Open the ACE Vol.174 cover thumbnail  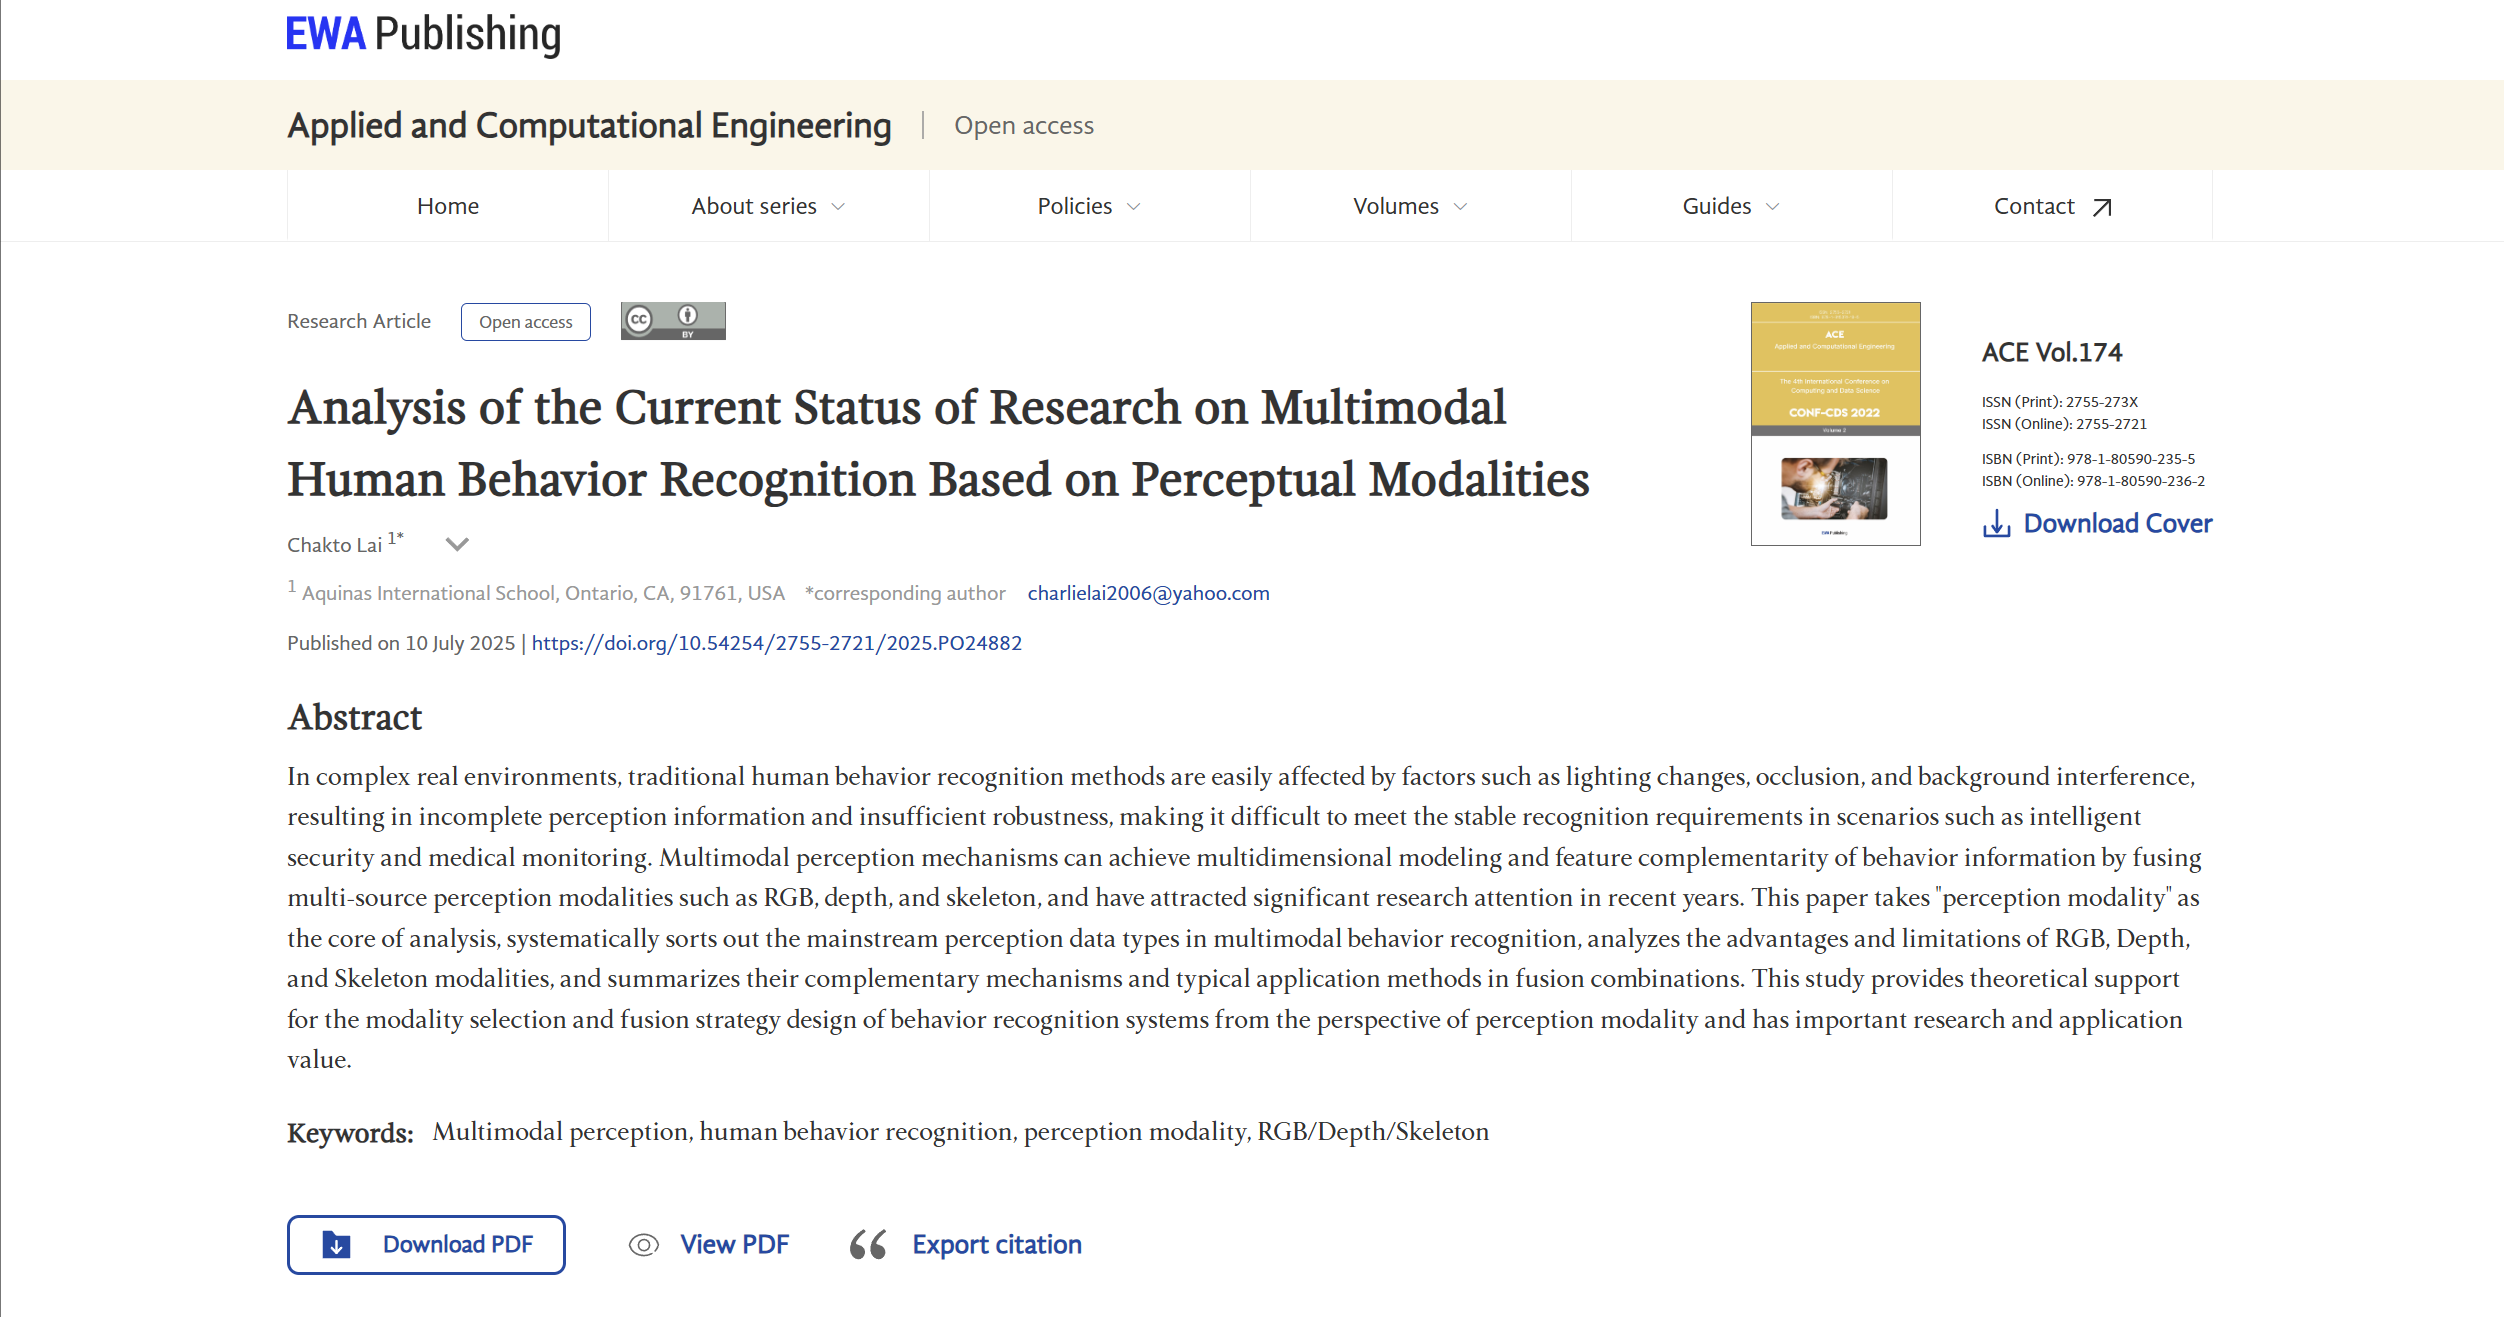point(1835,424)
